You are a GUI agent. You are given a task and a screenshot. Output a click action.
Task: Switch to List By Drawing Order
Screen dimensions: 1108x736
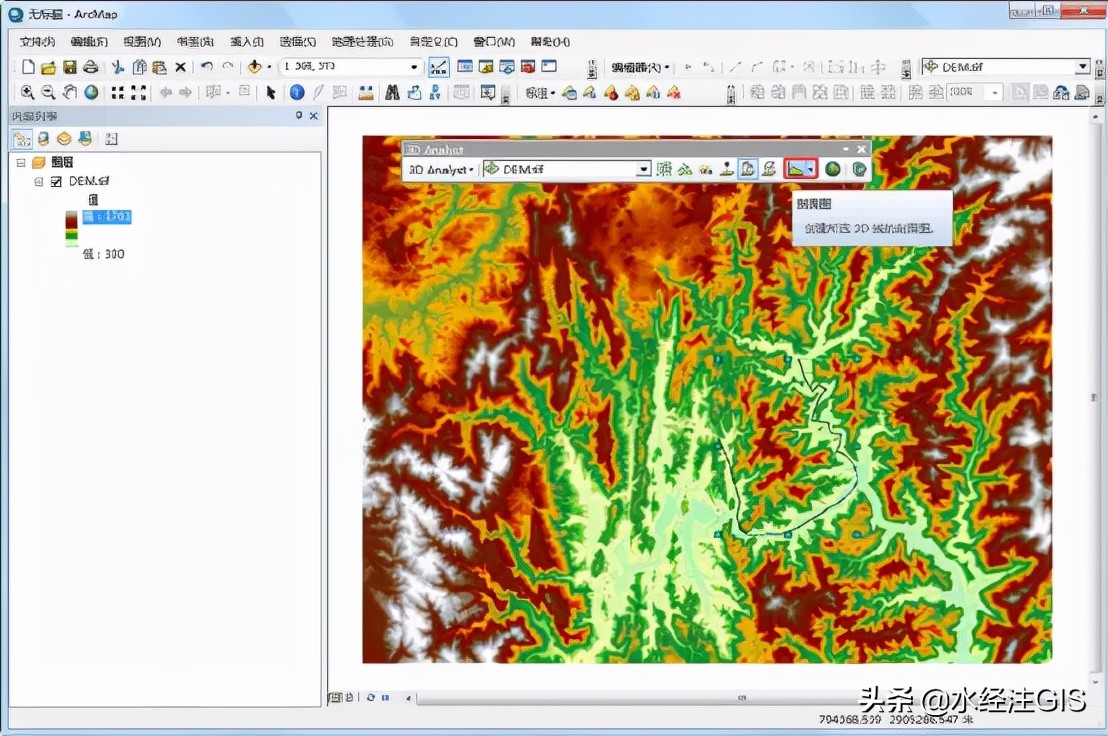tap(22, 139)
